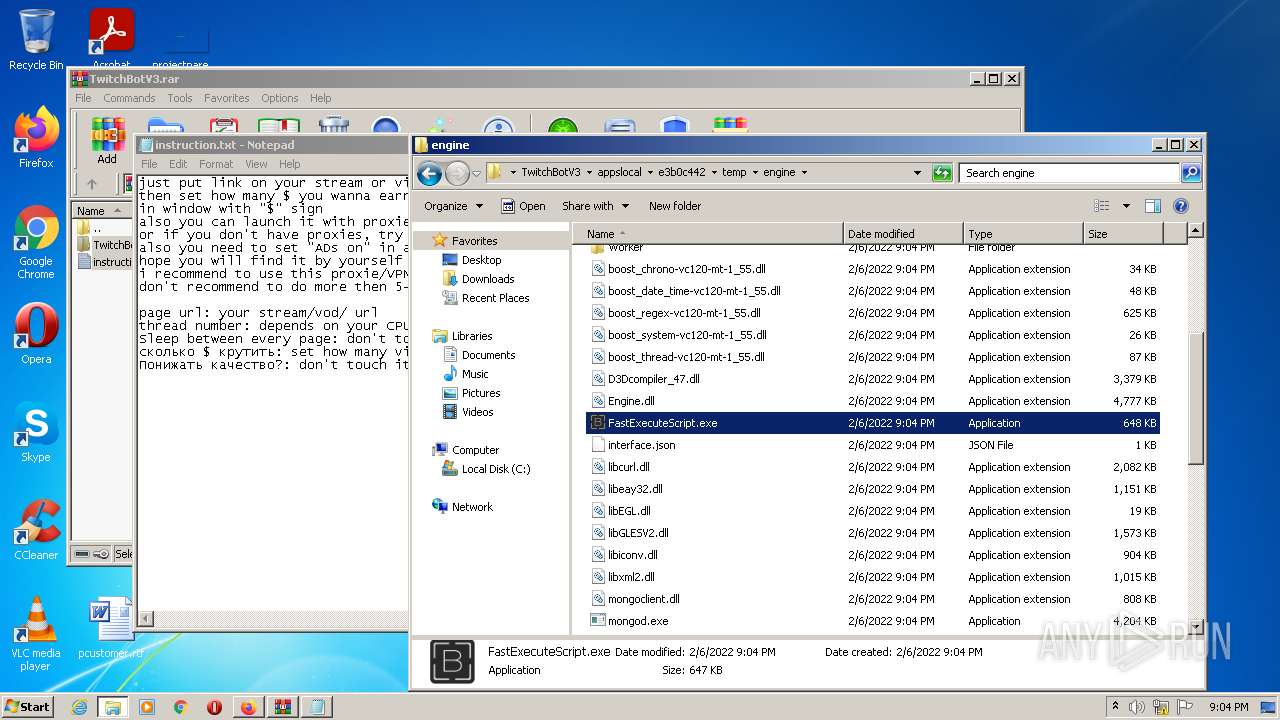Viewport: 1280px width, 720px height.
Task: Open the Recycle Bin desktop icon
Action: coord(36,40)
